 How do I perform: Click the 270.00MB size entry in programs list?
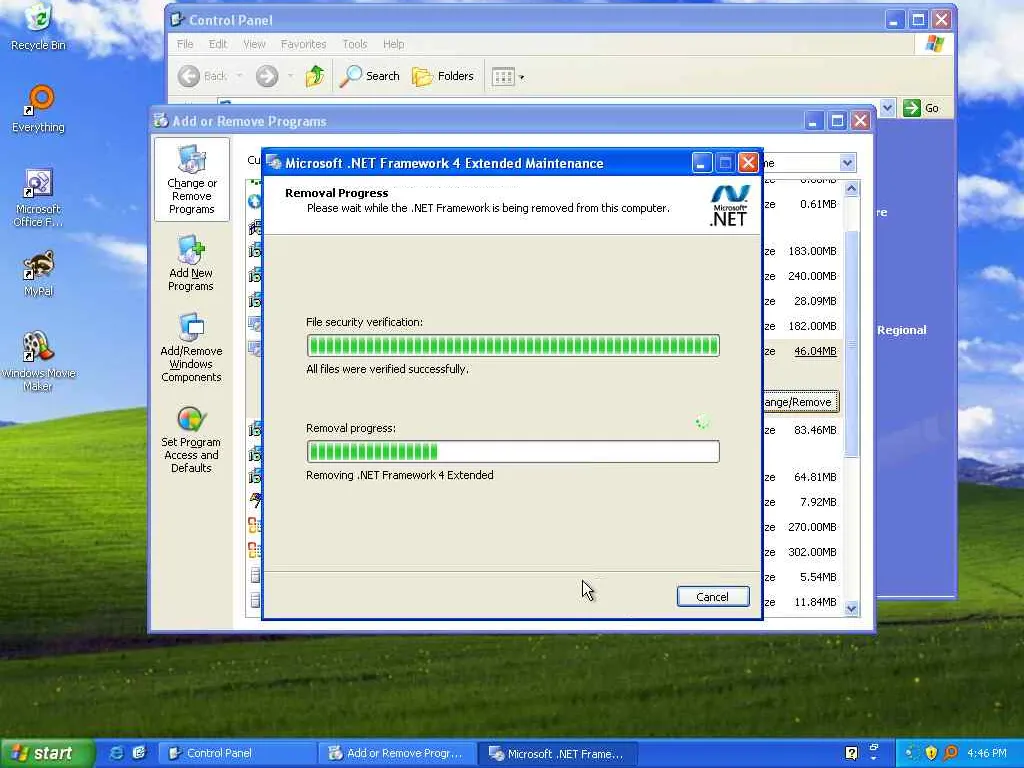click(x=812, y=527)
